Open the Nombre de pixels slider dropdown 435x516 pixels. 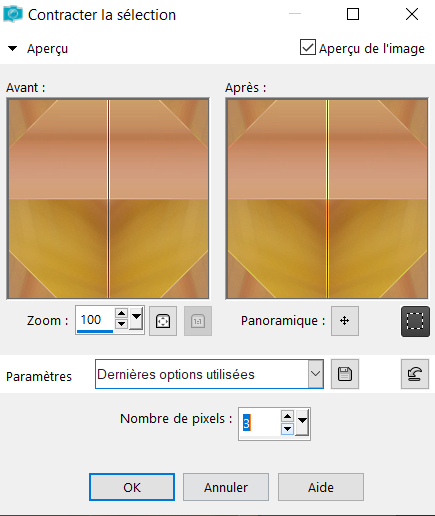click(302, 422)
